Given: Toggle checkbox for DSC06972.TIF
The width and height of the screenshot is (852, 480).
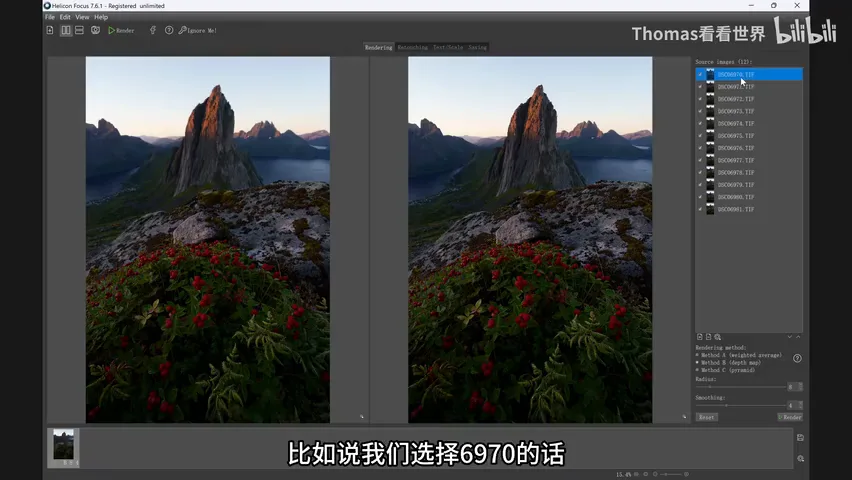Looking at the screenshot, I should click(x=700, y=99).
